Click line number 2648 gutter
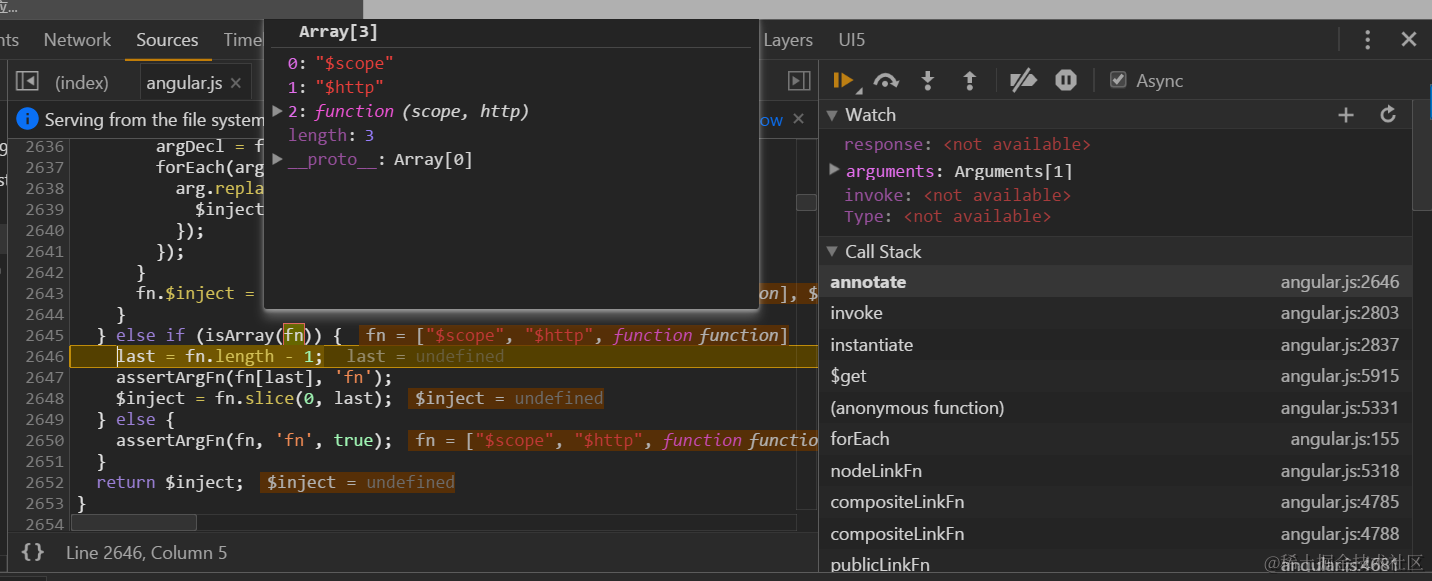Screen dimensions: 1432x581 coord(45,398)
